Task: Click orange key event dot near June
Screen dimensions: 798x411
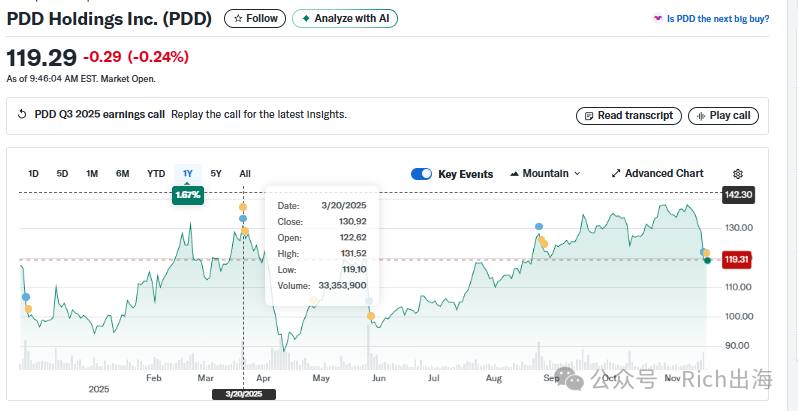Action: click(371, 316)
